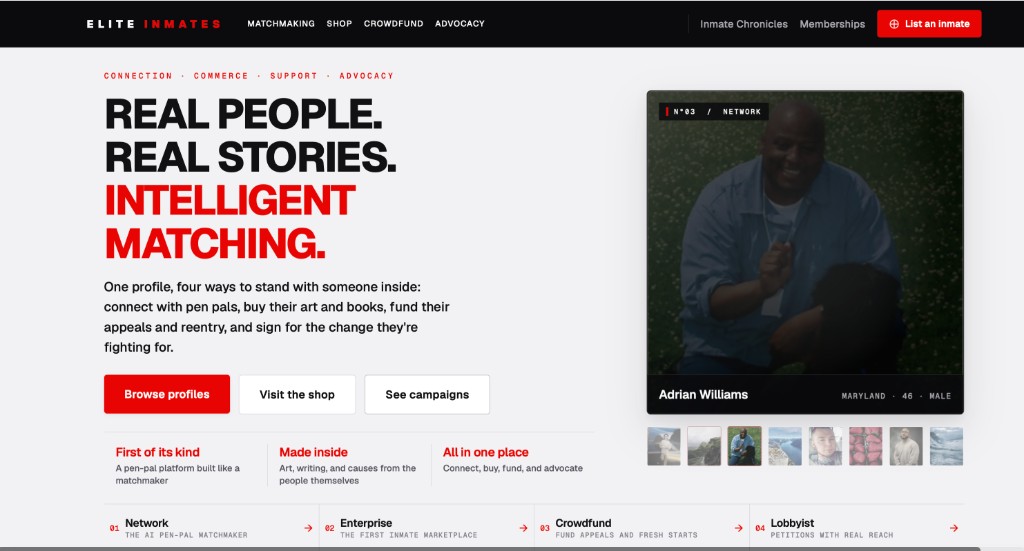Go to the Crowdfund nav item
Viewport: 1024px width, 551px height.
(x=393, y=24)
